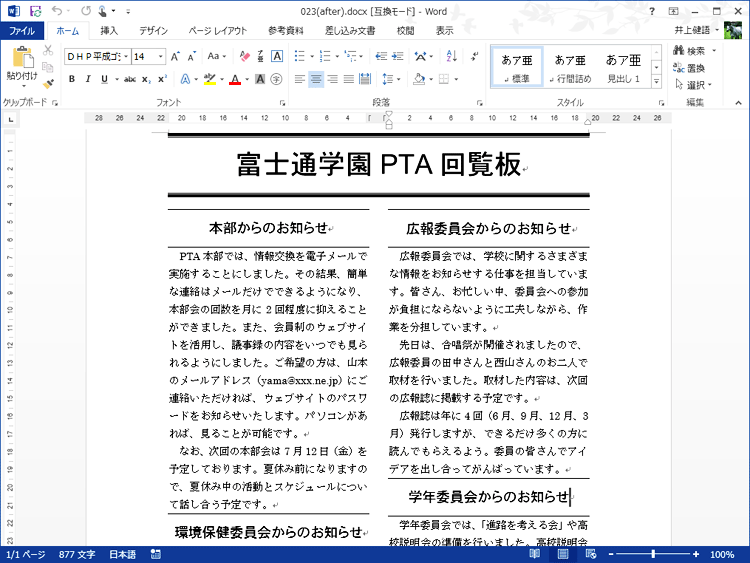Click the zoom slider handle
Screen dimensions: 750x563
point(653,554)
